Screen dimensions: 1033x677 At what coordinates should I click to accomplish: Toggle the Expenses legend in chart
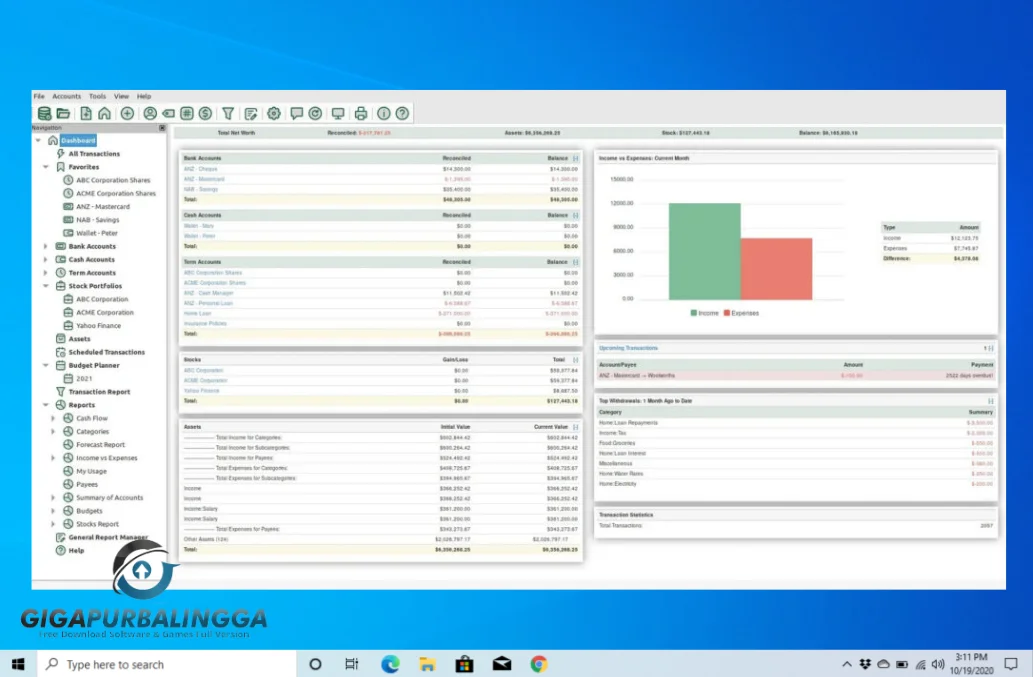tap(741, 313)
